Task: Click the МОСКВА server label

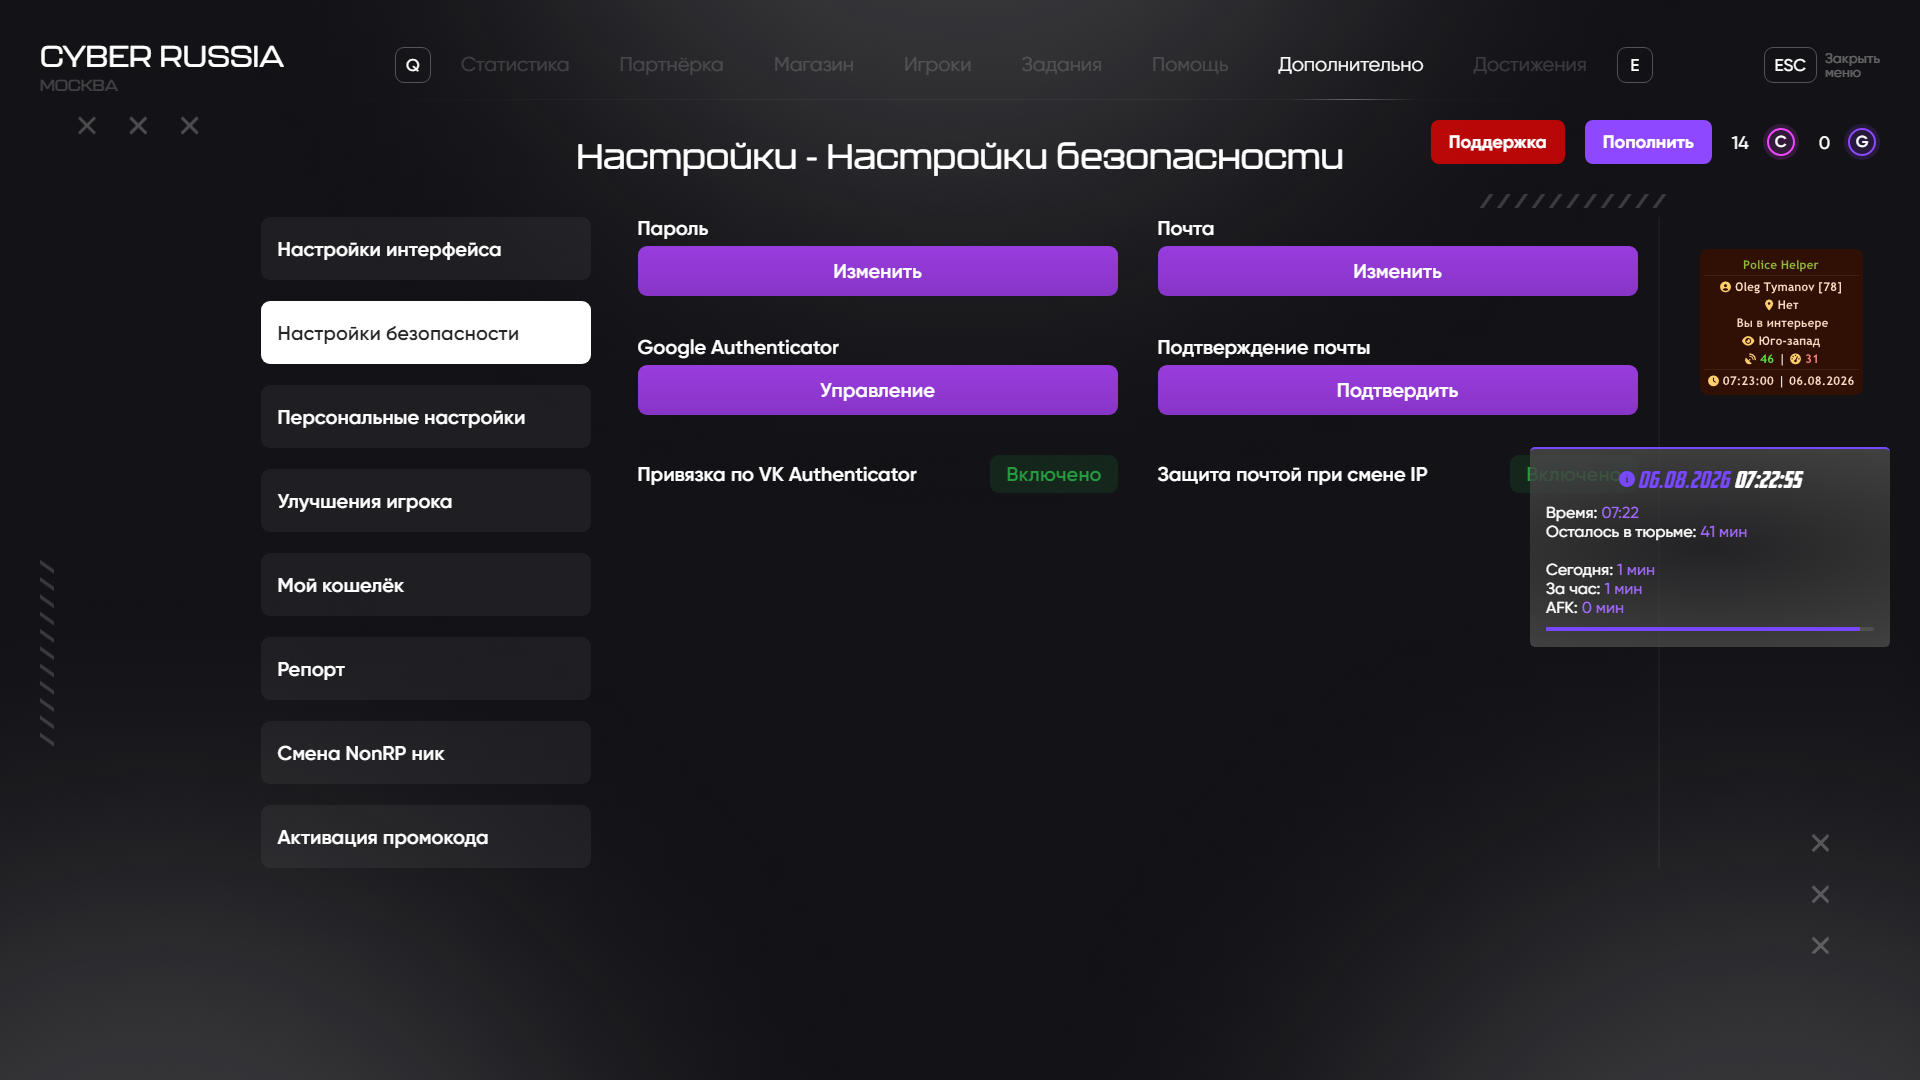Action: tap(79, 86)
